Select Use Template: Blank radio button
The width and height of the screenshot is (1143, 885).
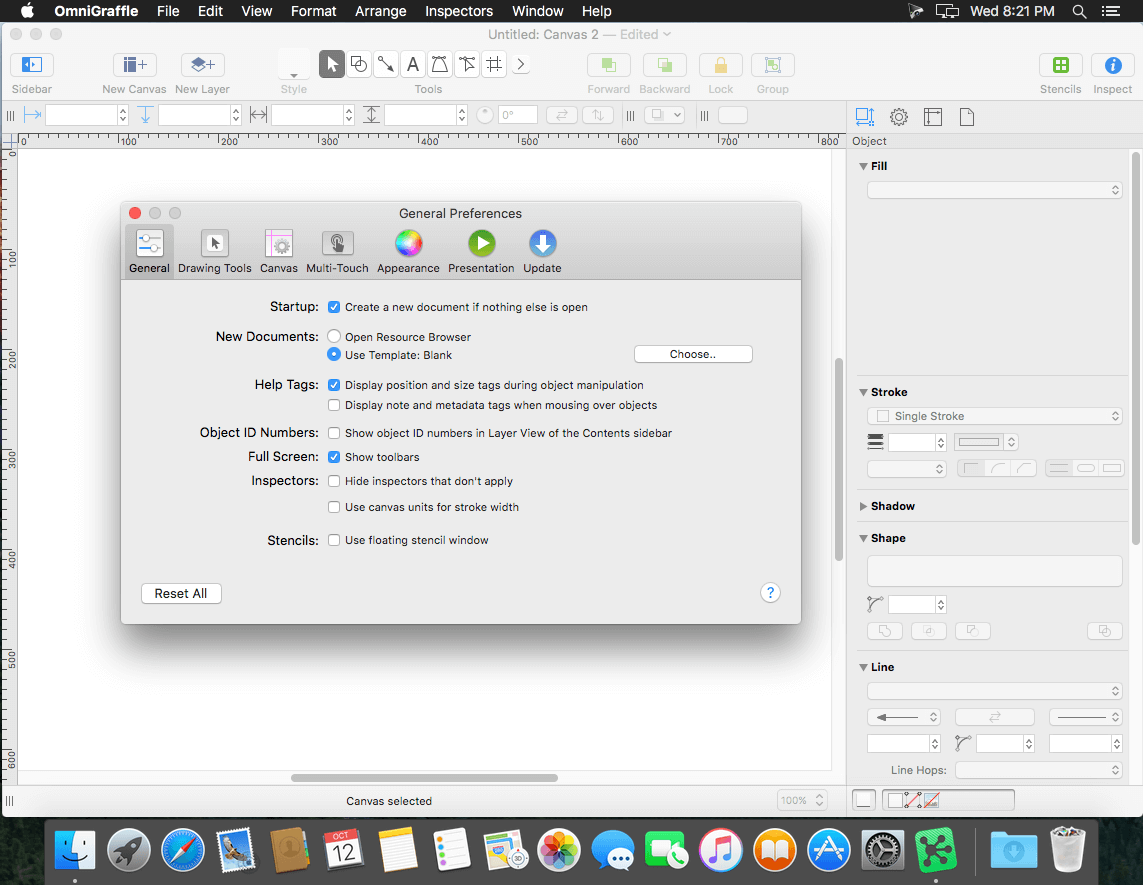click(334, 354)
